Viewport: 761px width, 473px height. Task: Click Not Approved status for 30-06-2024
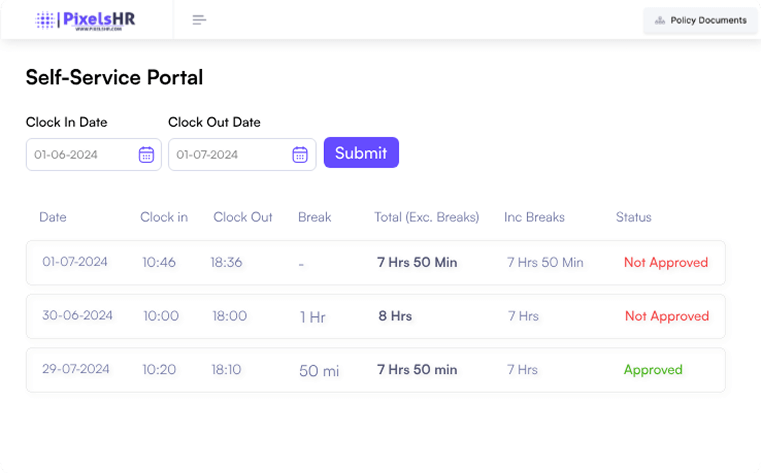[666, 316]
